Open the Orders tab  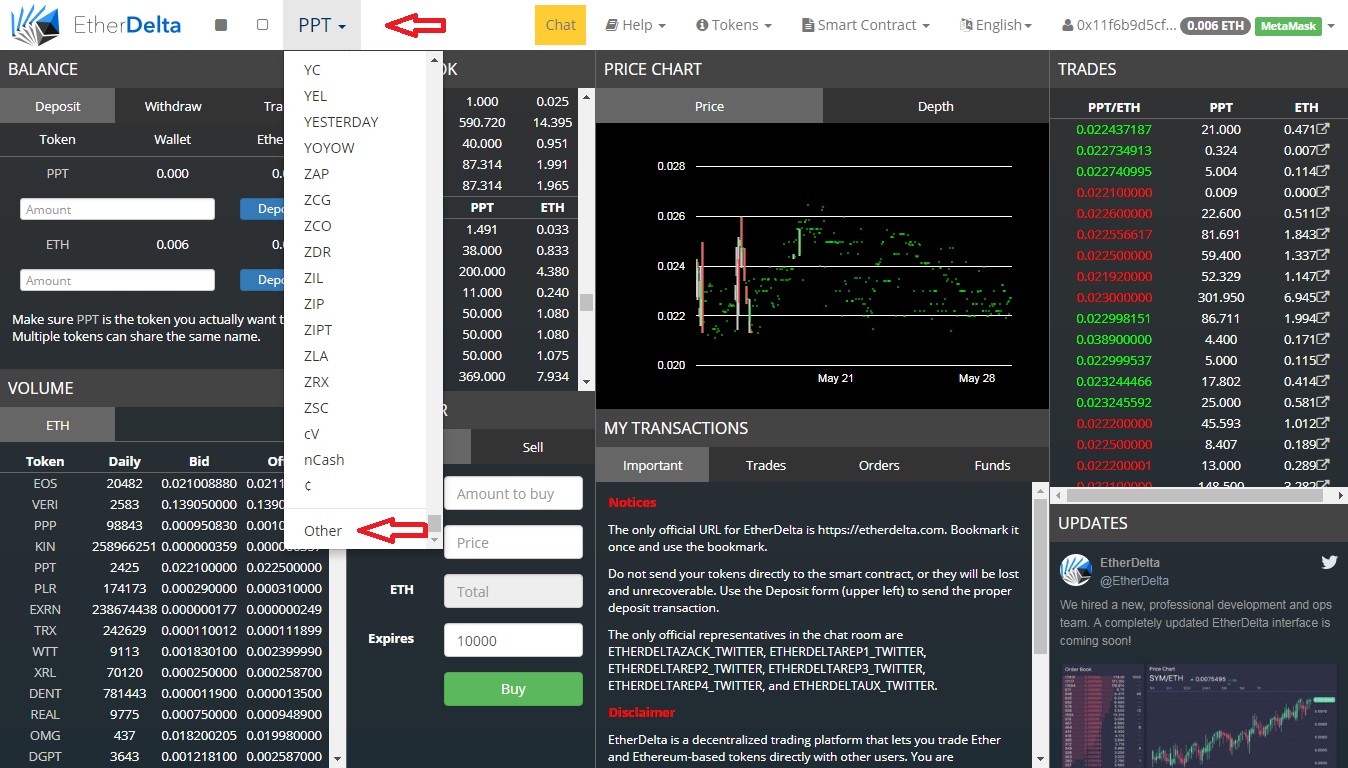[879, 465]
